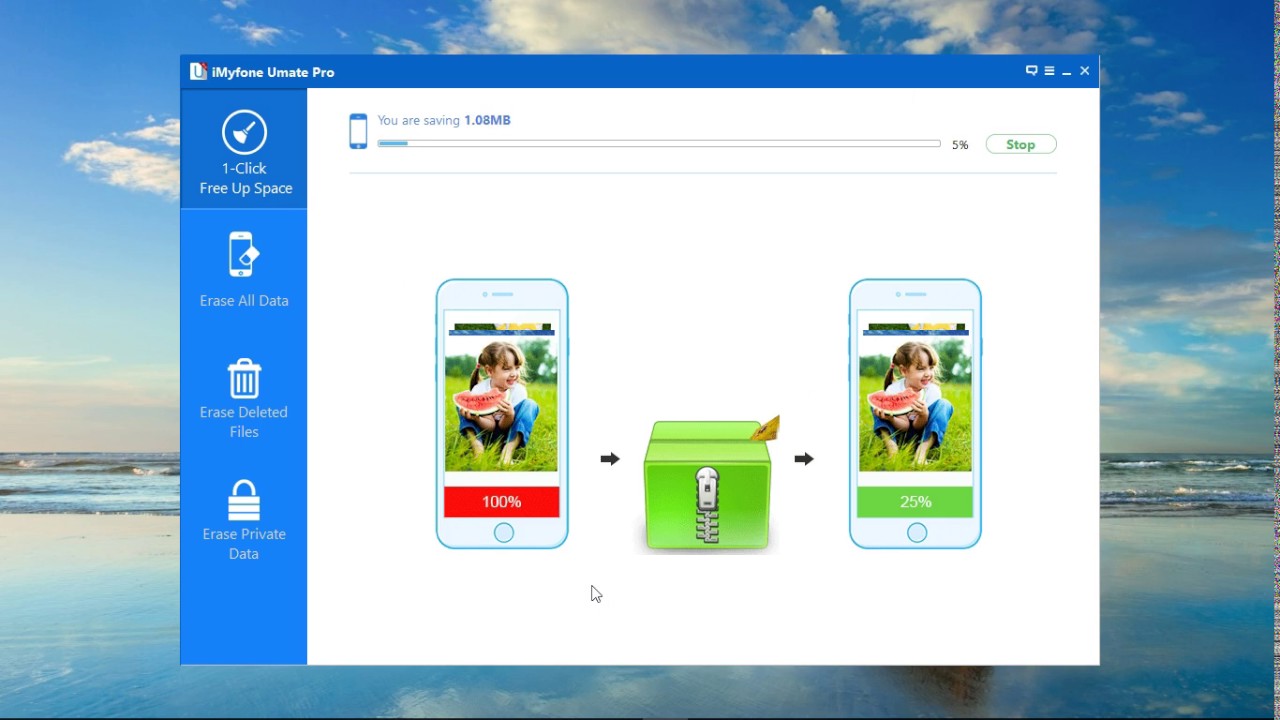Click the home button on 25% phone
1280x720 pixels.
click(916, 533)
